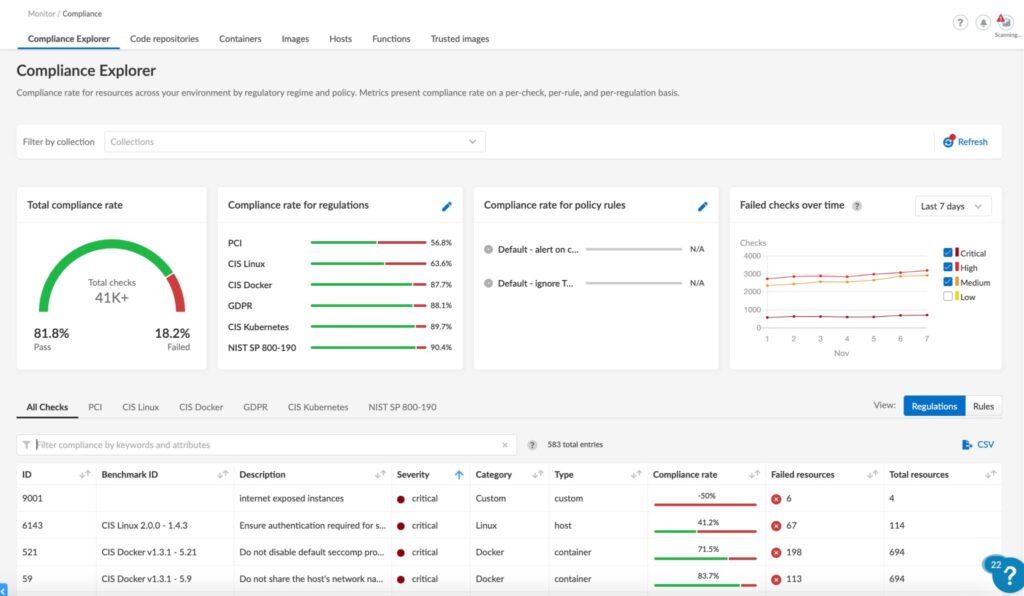Expand the Last 7 days time range dropdown
The height and width of the screenshot is (596, 1024).
pos(952,206)
